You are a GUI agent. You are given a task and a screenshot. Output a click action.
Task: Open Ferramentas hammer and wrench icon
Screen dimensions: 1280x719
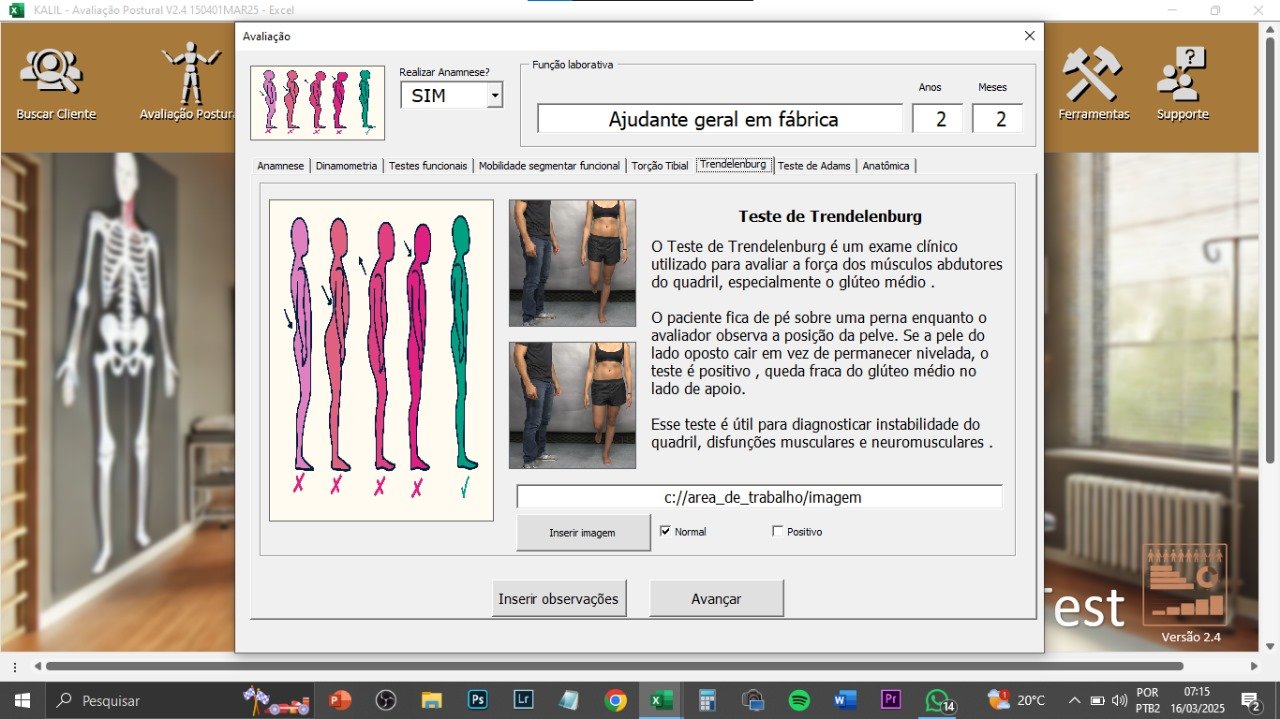click(x=1093, y=74)
